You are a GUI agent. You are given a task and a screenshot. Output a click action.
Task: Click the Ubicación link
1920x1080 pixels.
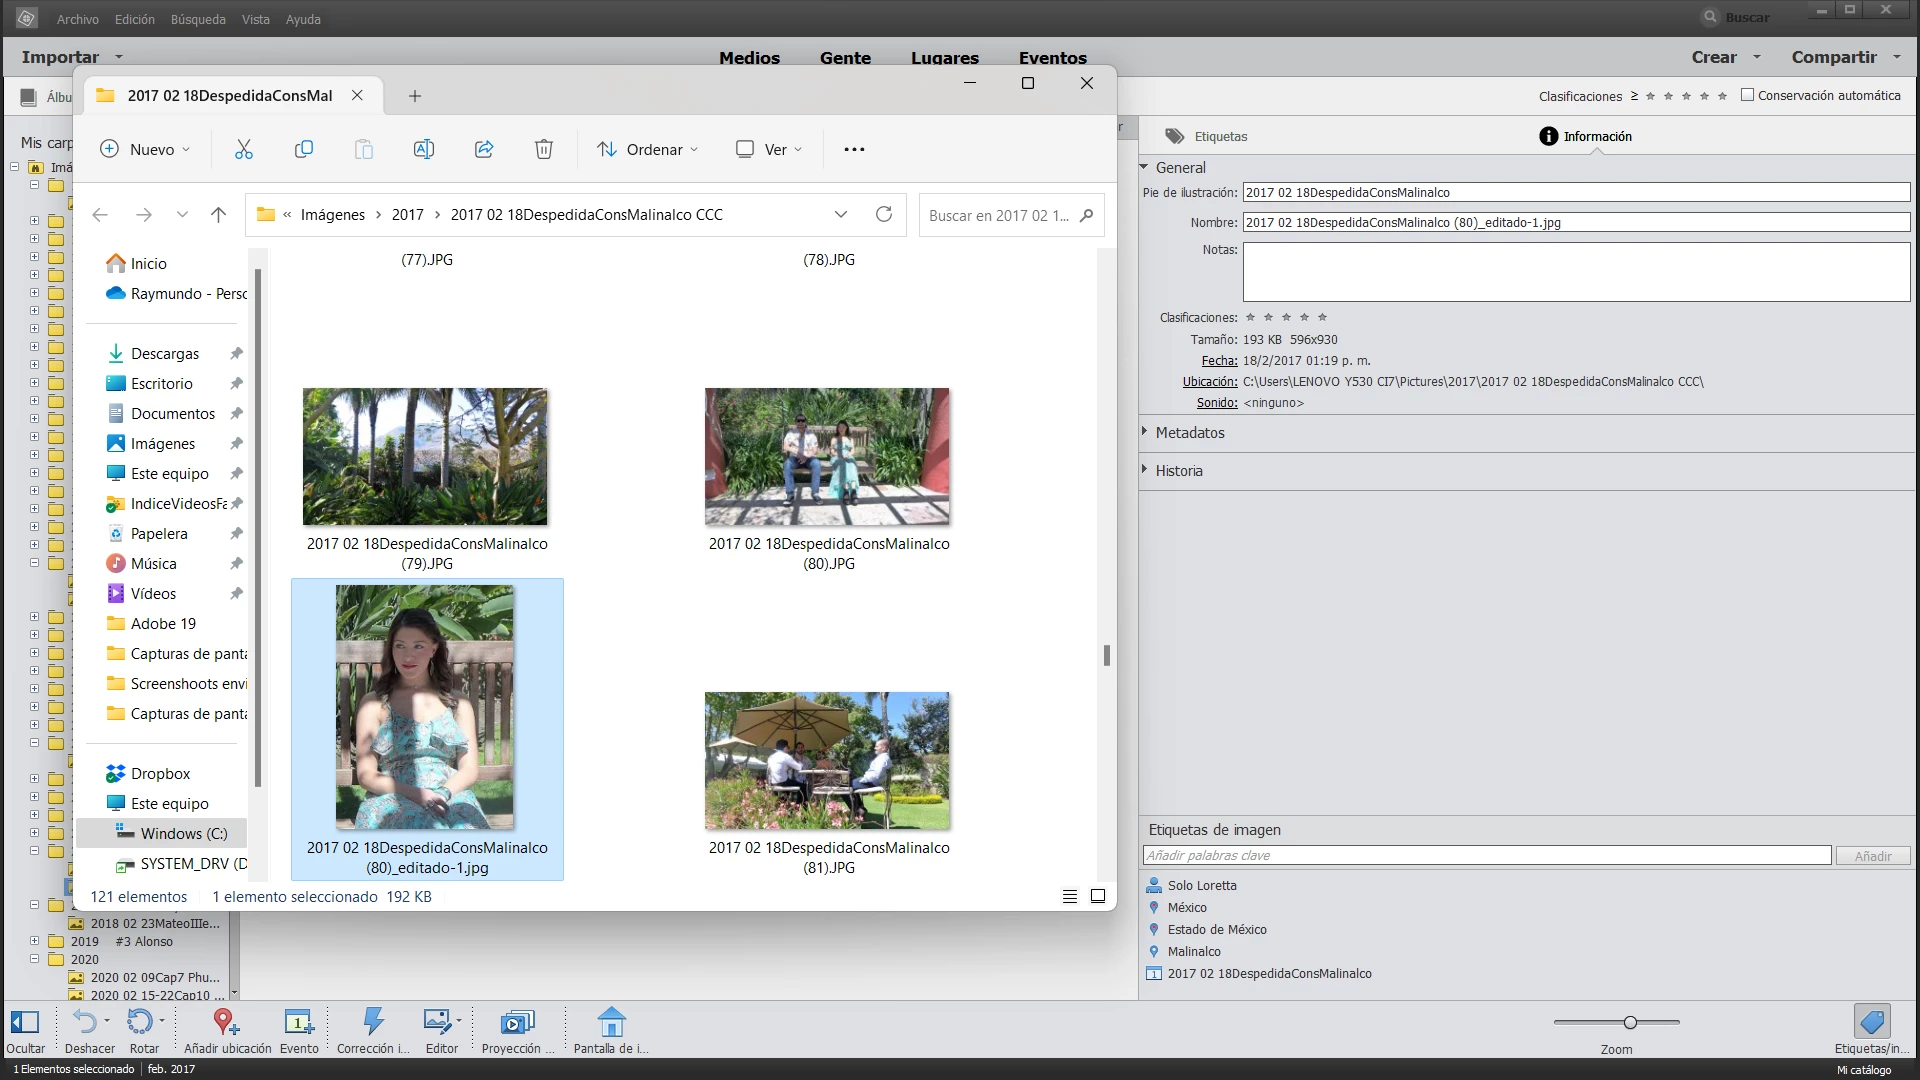pos(1209,382)
